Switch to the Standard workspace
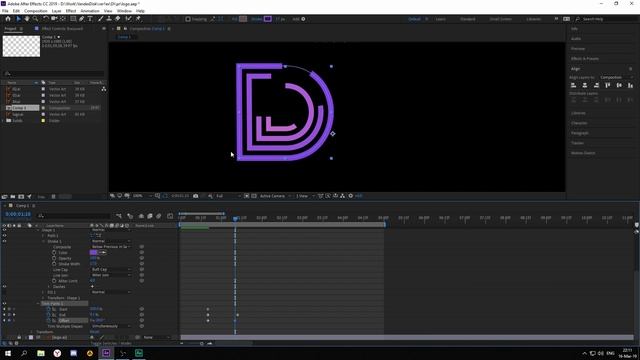The width and height of the screenshot is (640, 360). click(x=468, y=19)
